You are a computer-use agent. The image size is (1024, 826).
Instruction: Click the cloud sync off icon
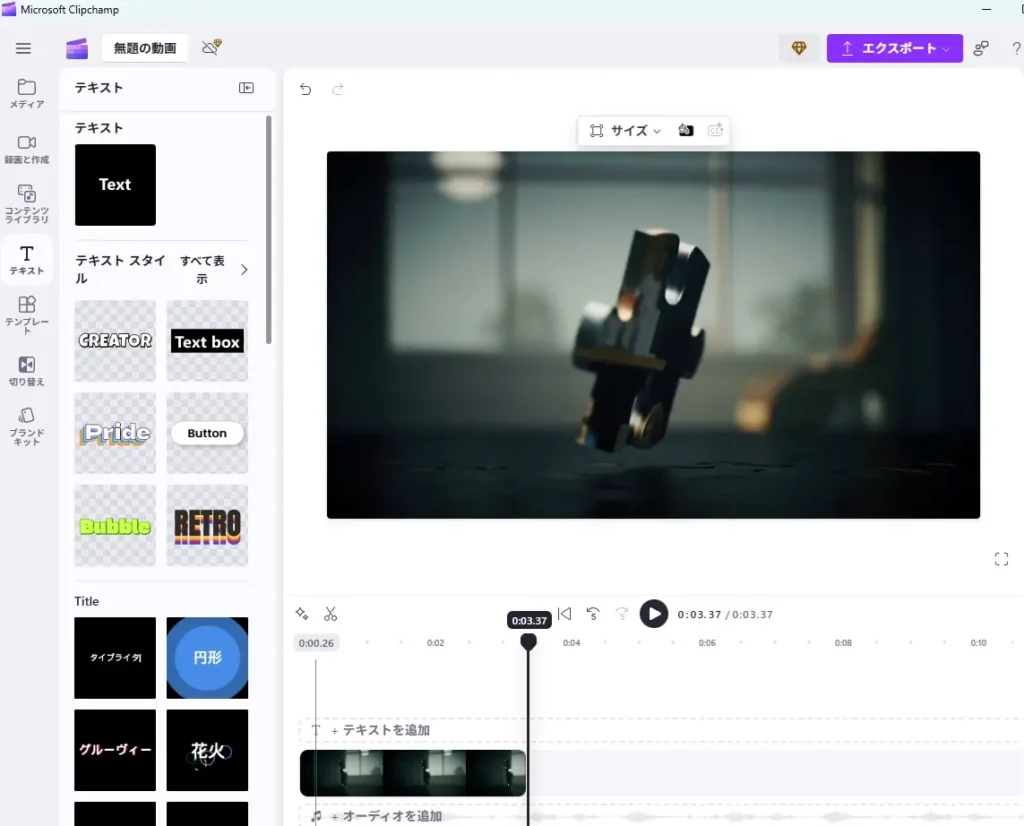(212, 47)
